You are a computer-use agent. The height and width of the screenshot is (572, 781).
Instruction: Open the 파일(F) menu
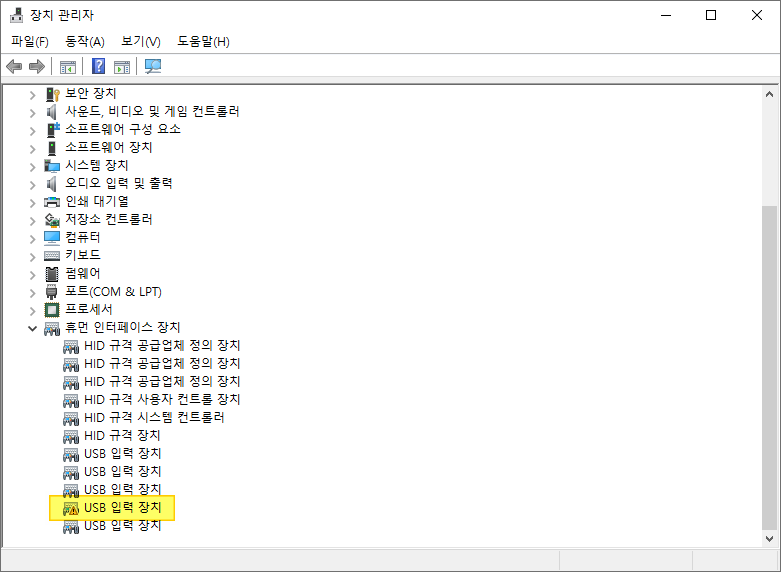[30, 41]
